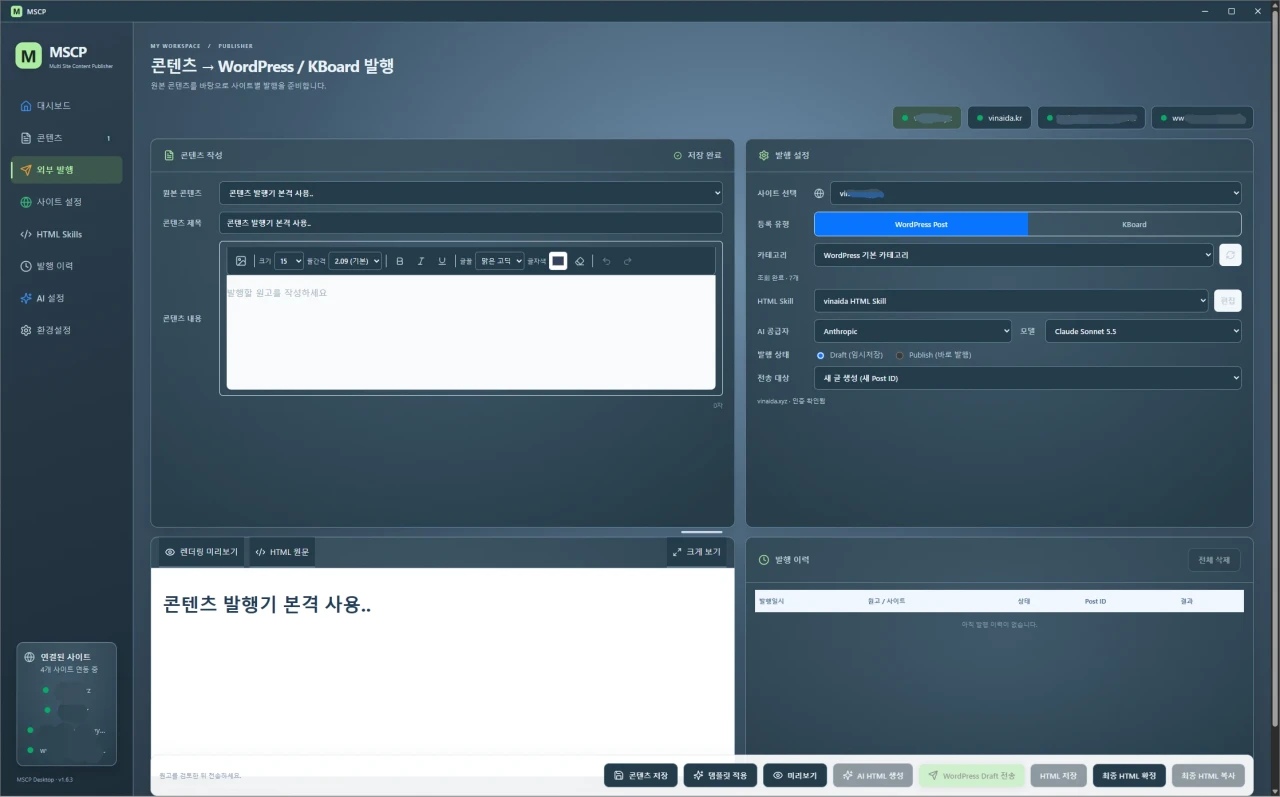Click the MSCP logo icon
Viewport: 1280px width, 797px height.
tap(29, 56)
